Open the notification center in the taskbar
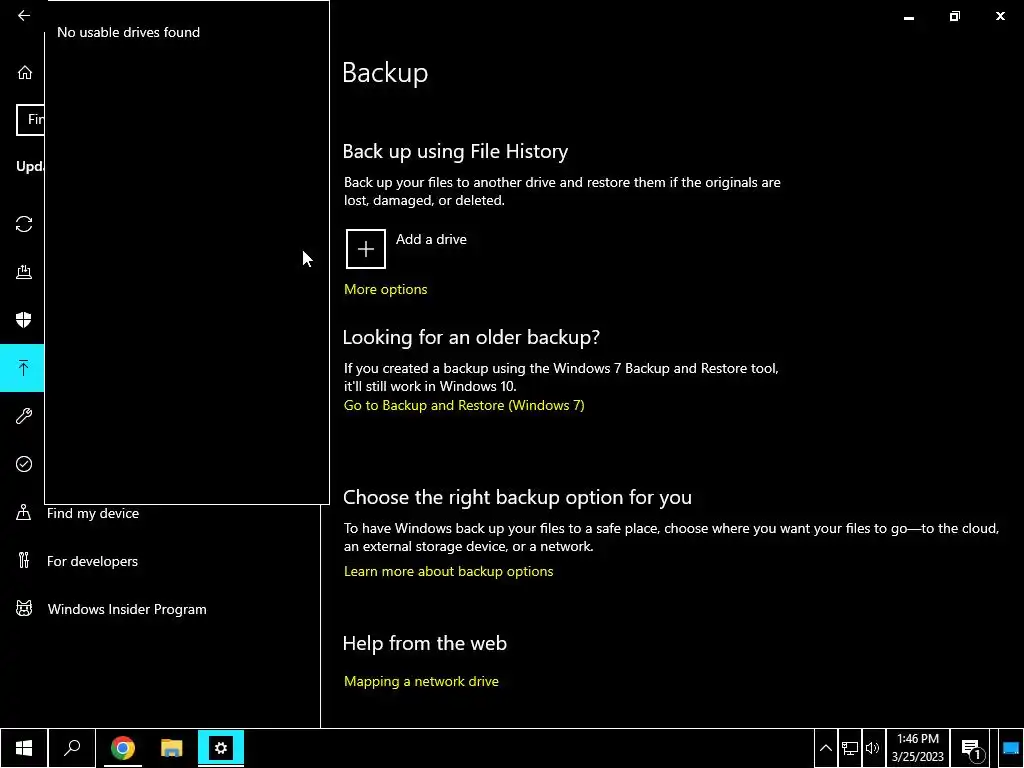This screenshot has height=768, width=1024. click(970, 748)
